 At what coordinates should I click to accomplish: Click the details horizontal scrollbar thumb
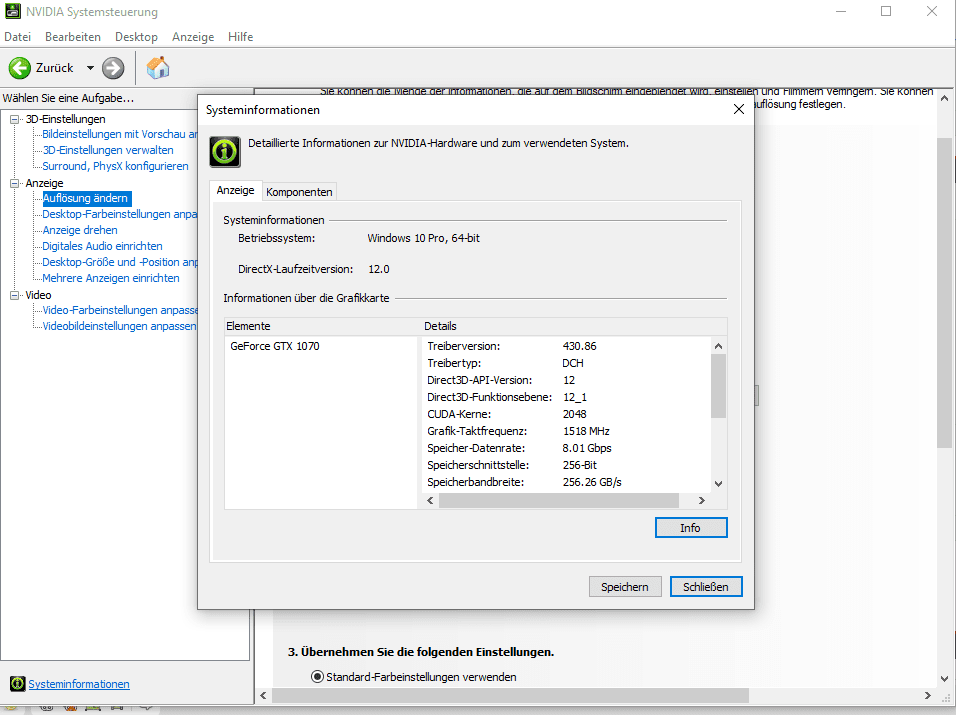point(558,500)
